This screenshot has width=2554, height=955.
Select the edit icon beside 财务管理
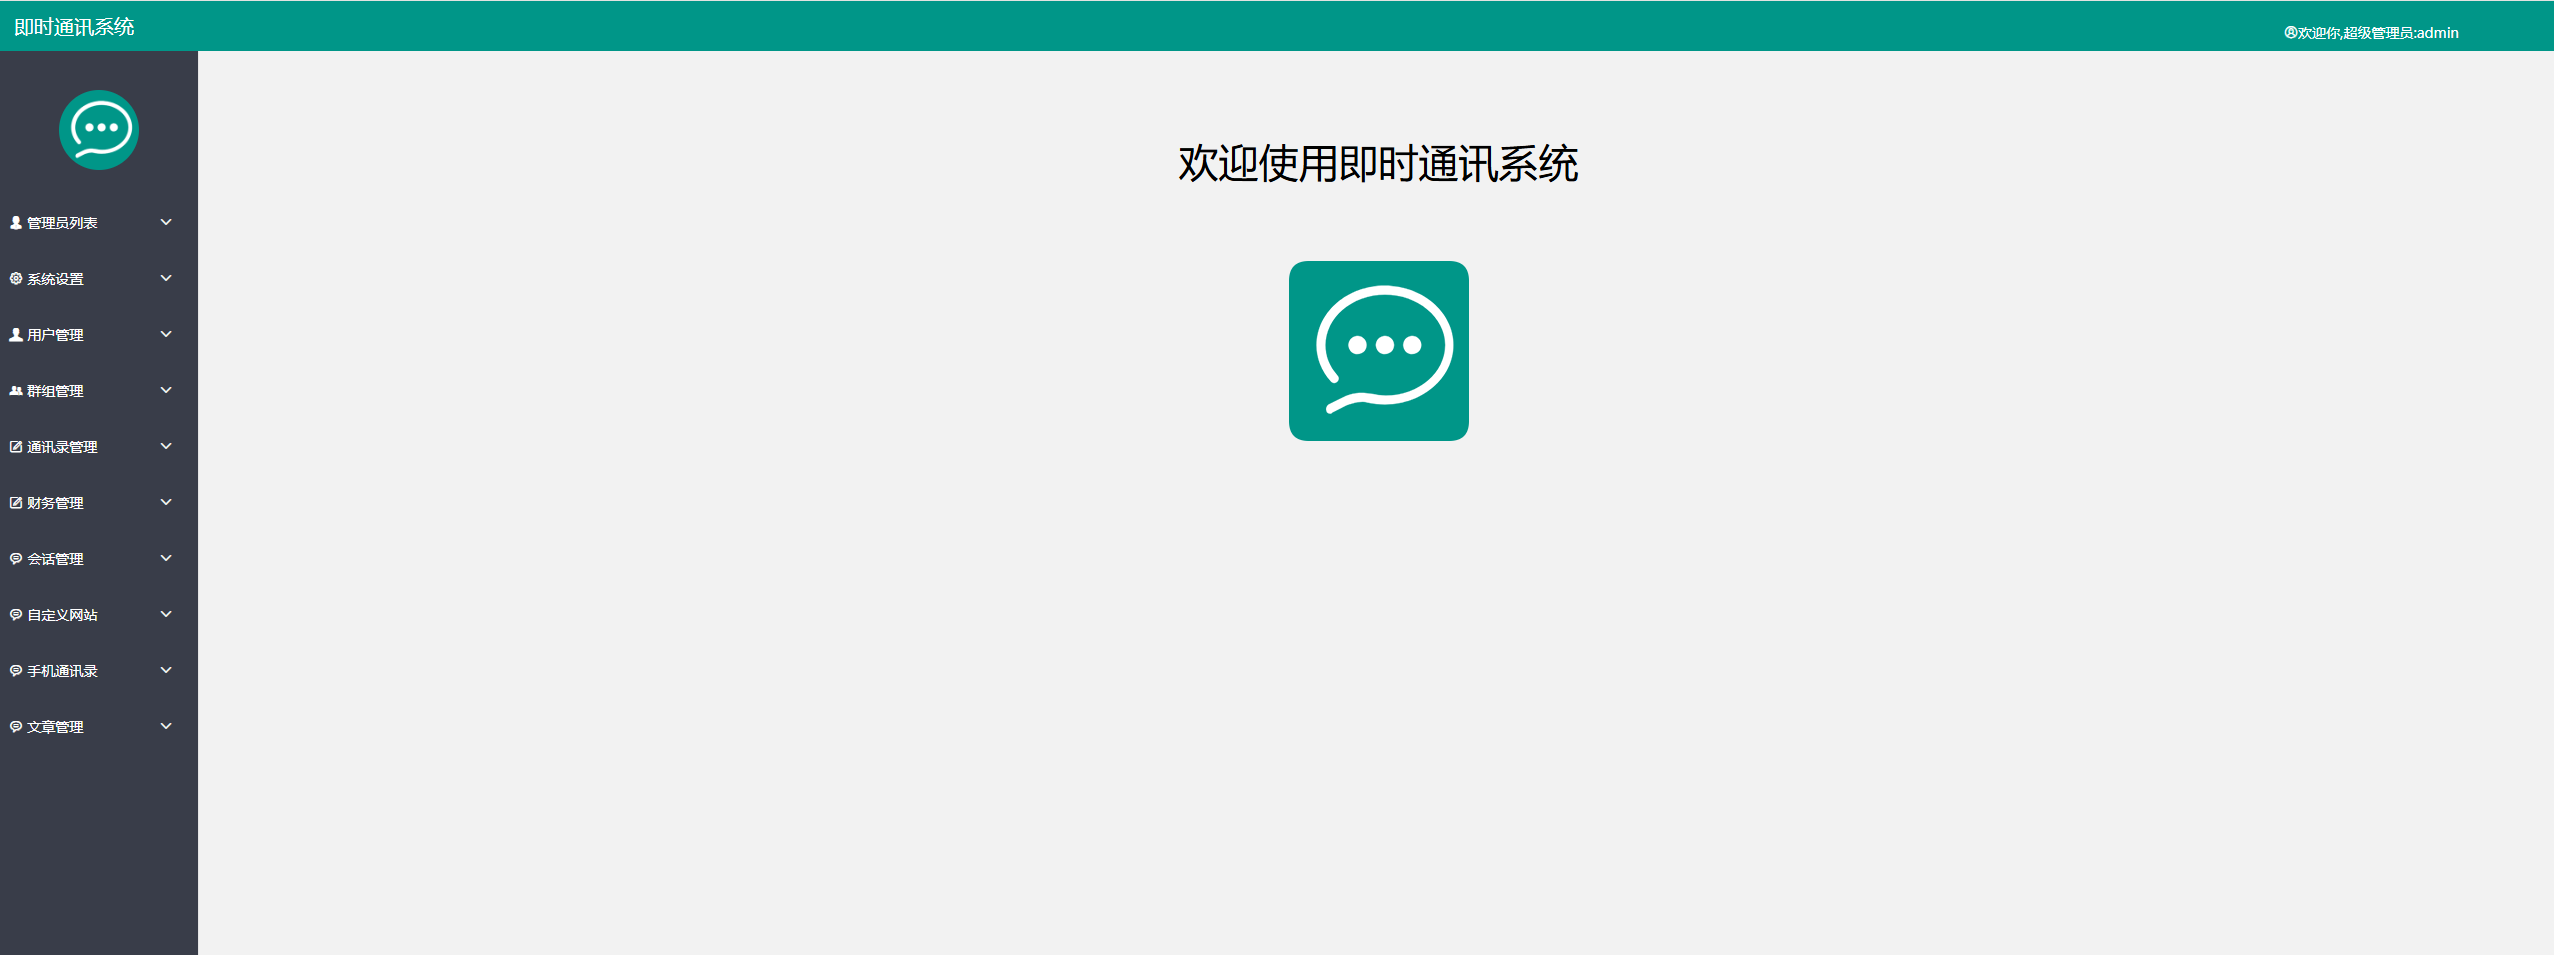point(14,502)
